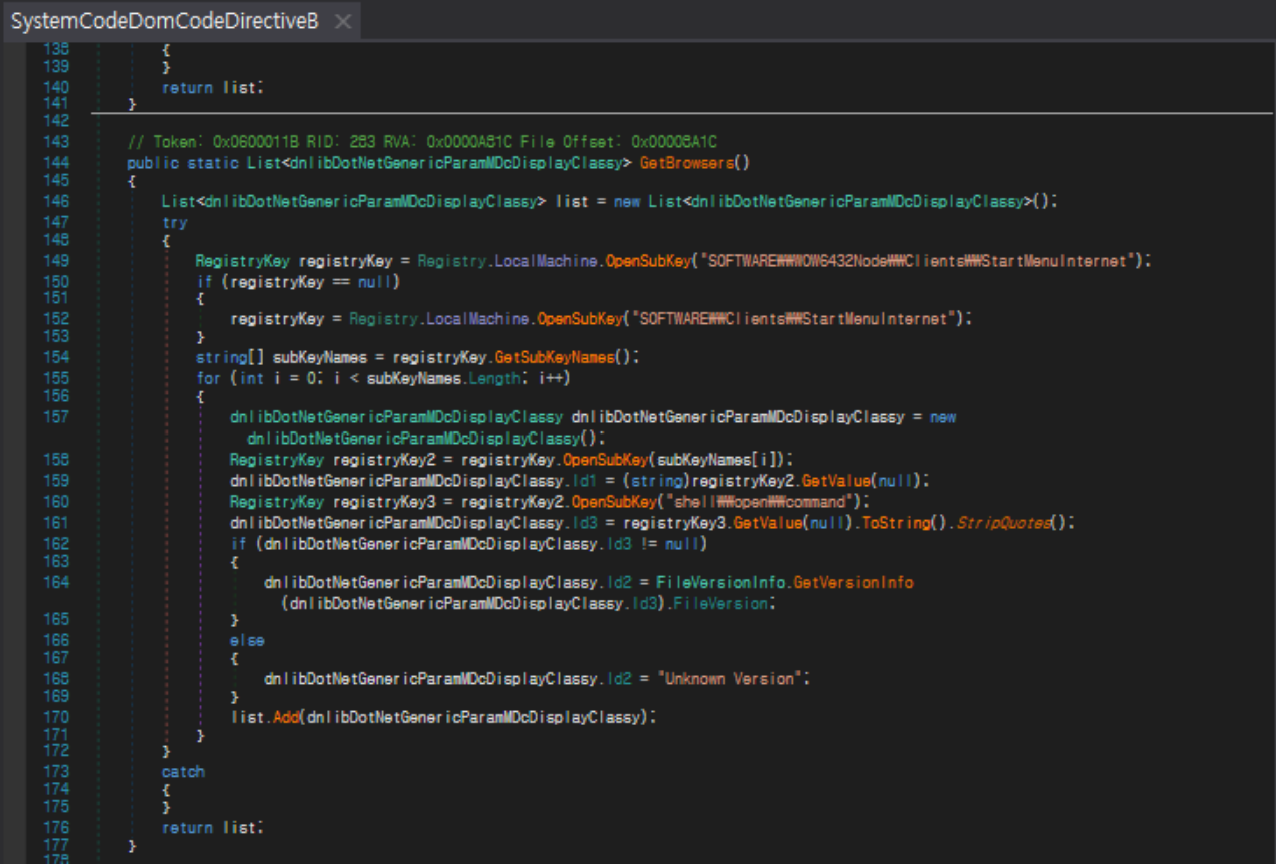Click the Length property on line 155
Screen dimensions: 1276x864
click(x=493, y=378)
